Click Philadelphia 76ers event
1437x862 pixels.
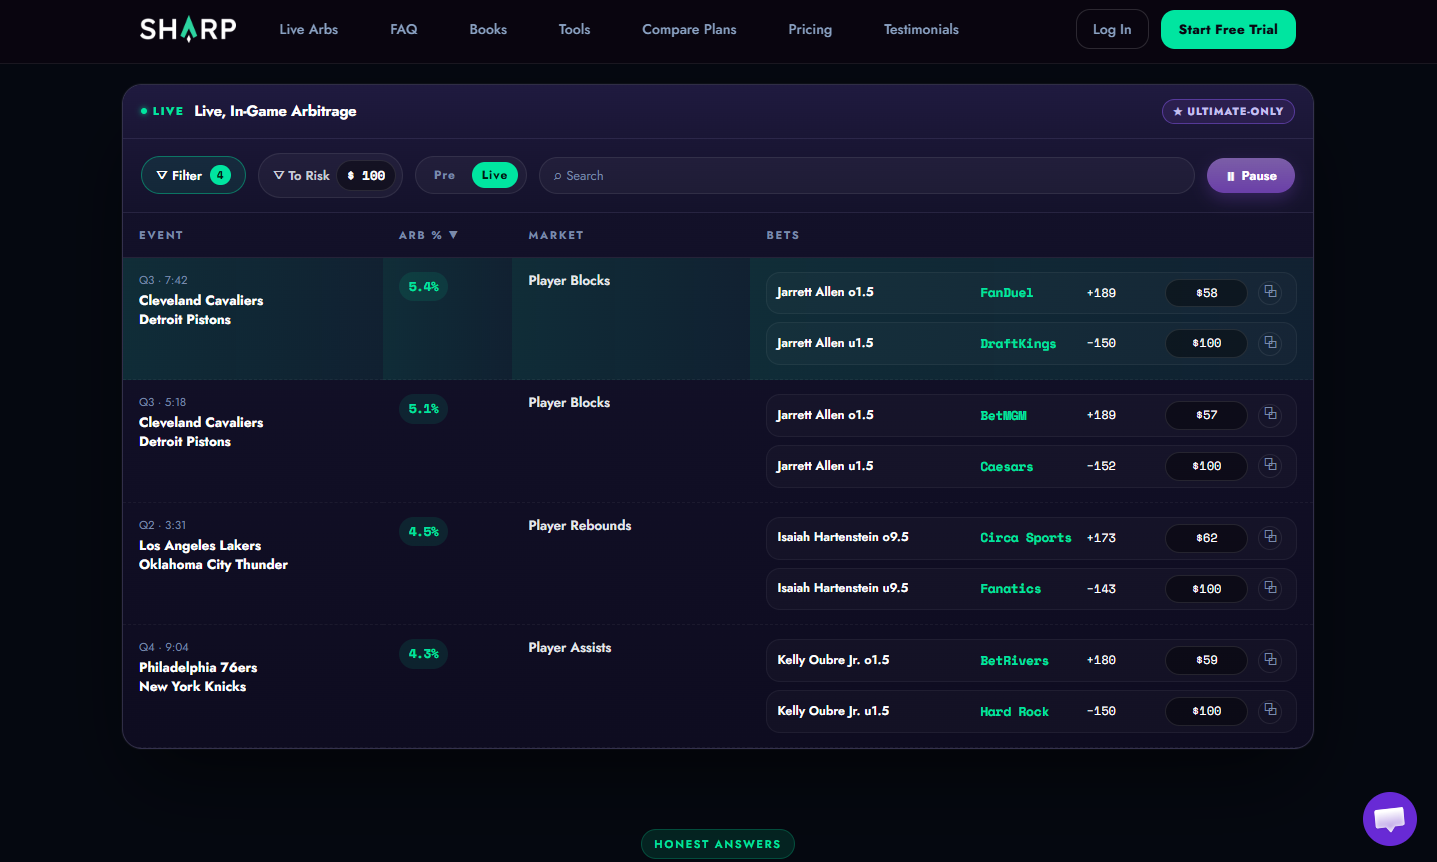click(198, 667)
